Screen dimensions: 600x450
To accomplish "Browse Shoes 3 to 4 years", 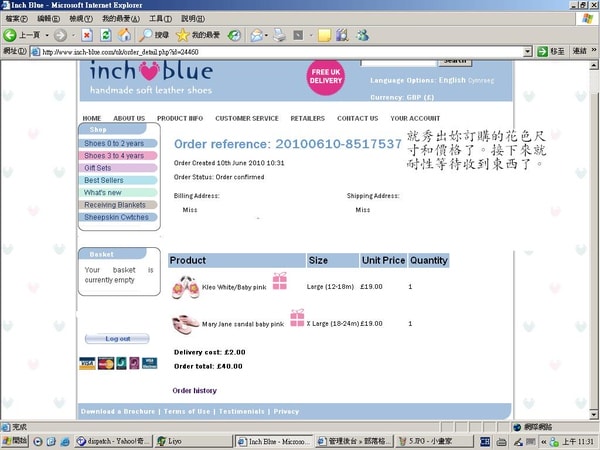I will click(118, 155).
